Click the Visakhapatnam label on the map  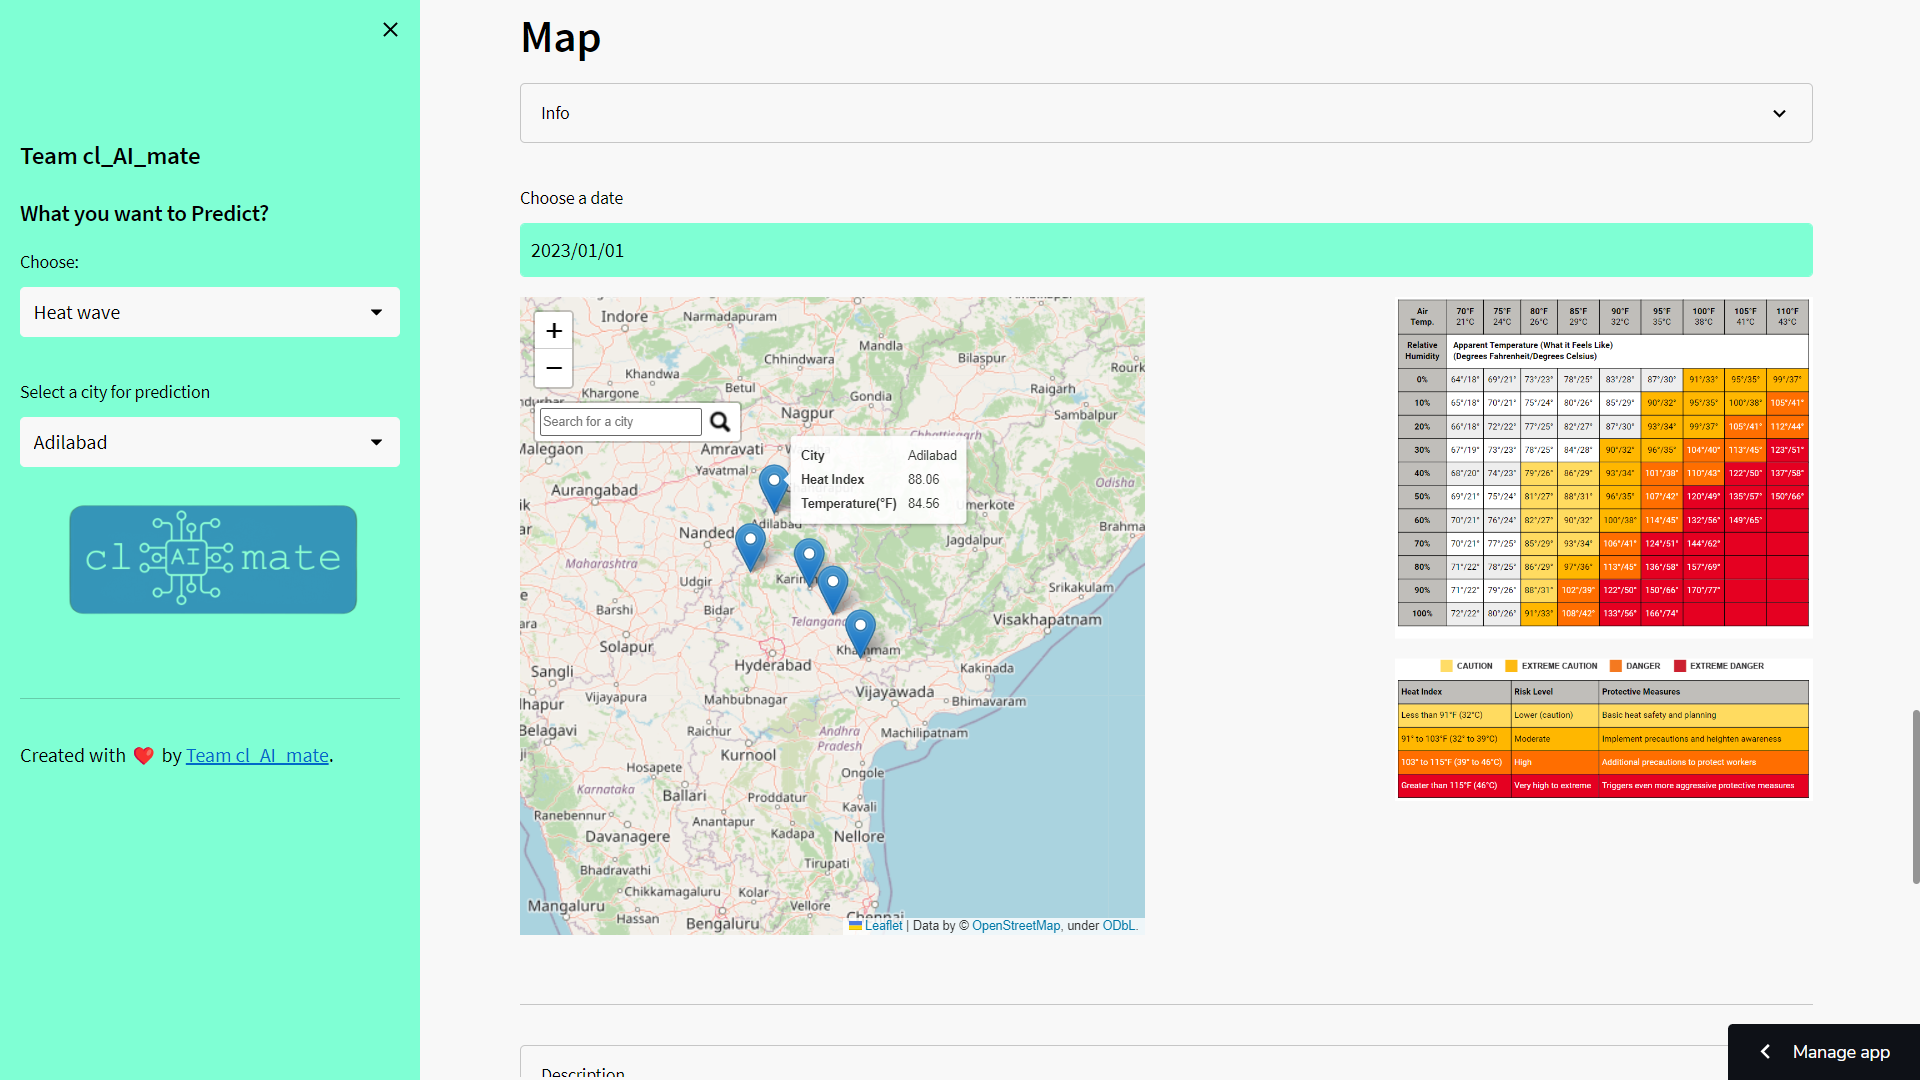(x=1047, y=620)
